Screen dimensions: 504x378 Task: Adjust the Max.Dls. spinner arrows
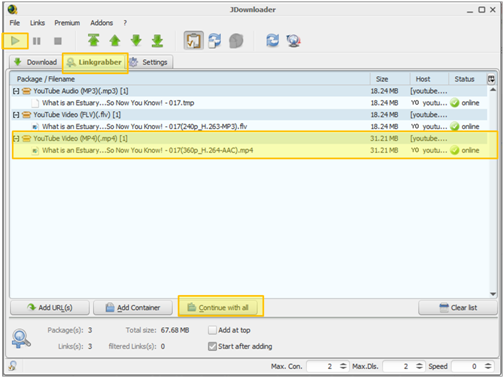420,366
